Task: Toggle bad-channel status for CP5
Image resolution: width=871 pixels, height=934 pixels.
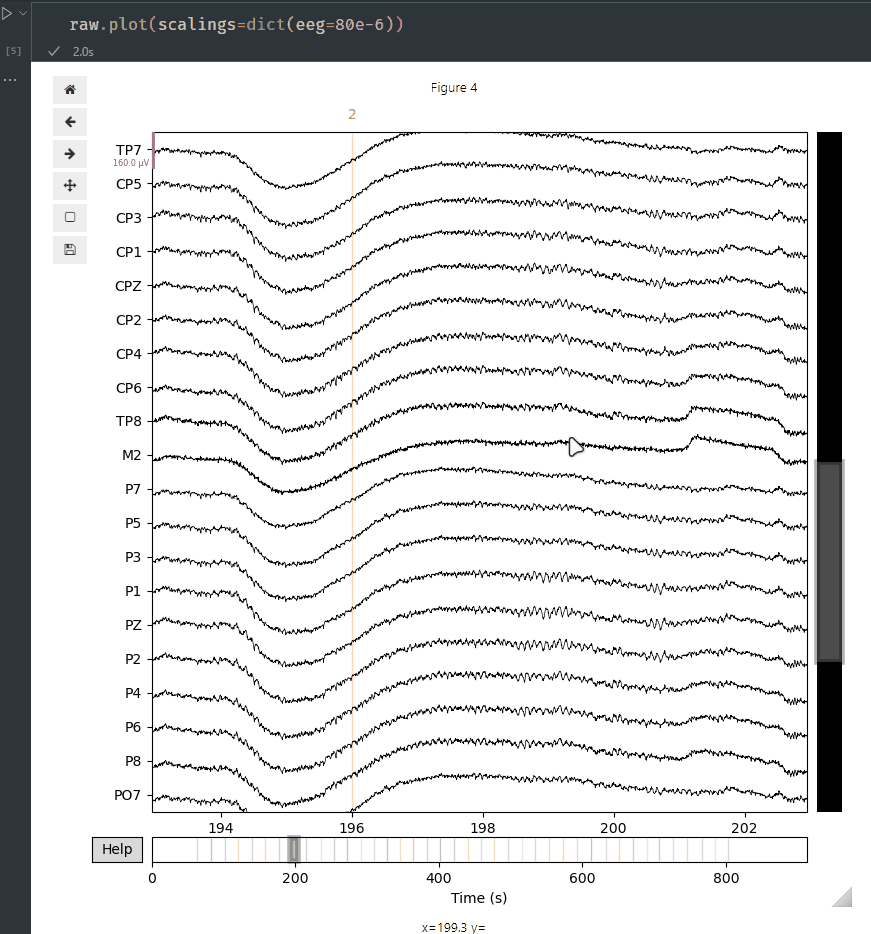Action: coord(130,184)
